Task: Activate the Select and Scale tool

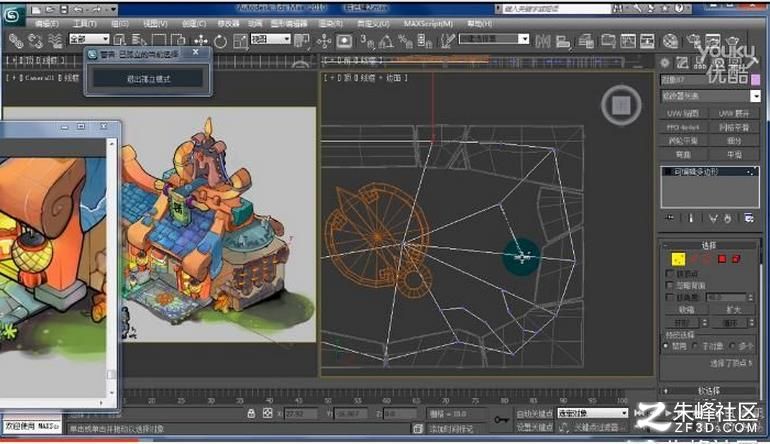Action: tap(240, 41)
